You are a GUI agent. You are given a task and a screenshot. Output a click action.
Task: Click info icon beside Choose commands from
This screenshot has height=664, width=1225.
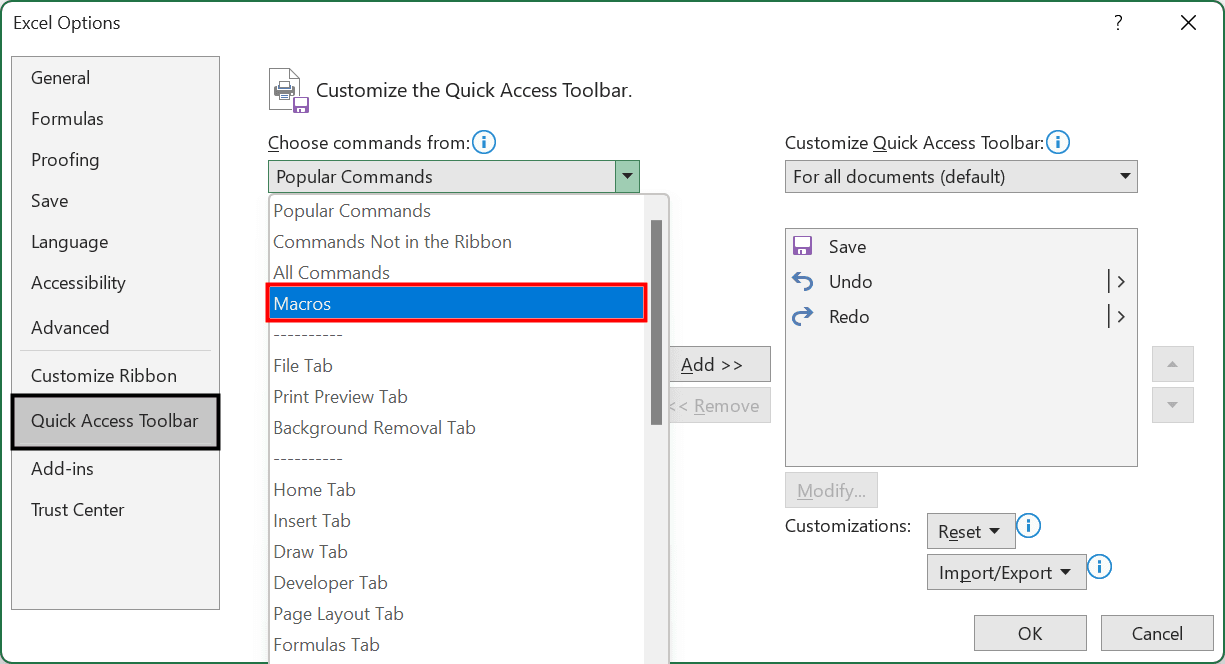(484, 142)
